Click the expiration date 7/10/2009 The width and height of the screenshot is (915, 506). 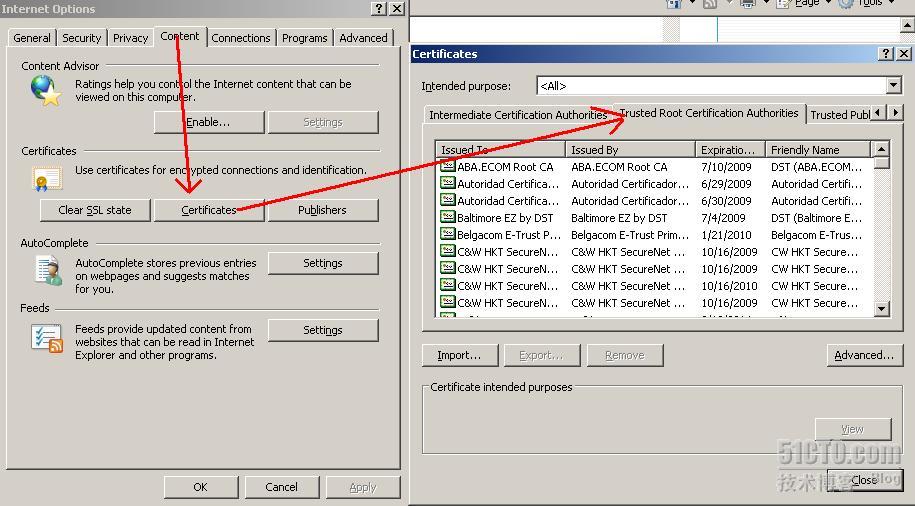coord(726,167)
